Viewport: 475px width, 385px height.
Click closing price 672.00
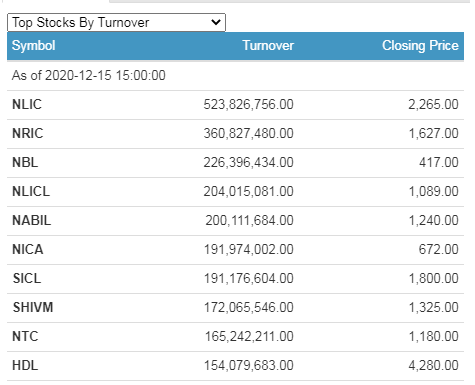click(439, 249)
